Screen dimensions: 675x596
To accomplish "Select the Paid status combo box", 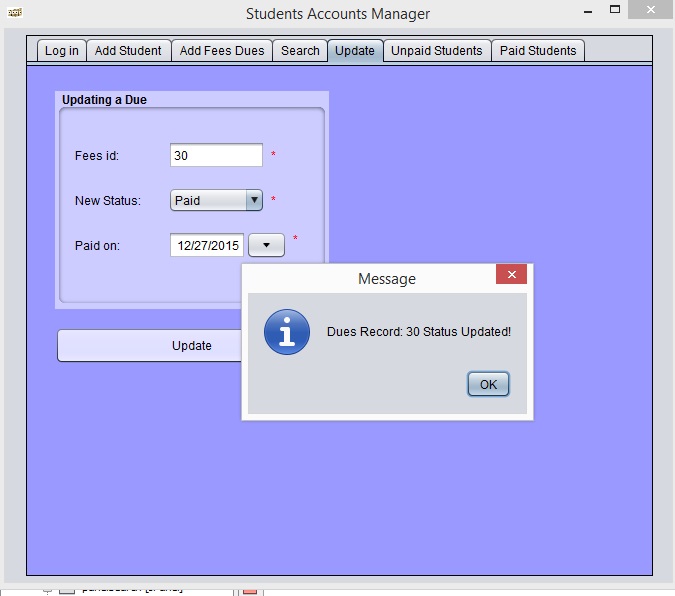I will pyautogui.click(x=216, y=200).
